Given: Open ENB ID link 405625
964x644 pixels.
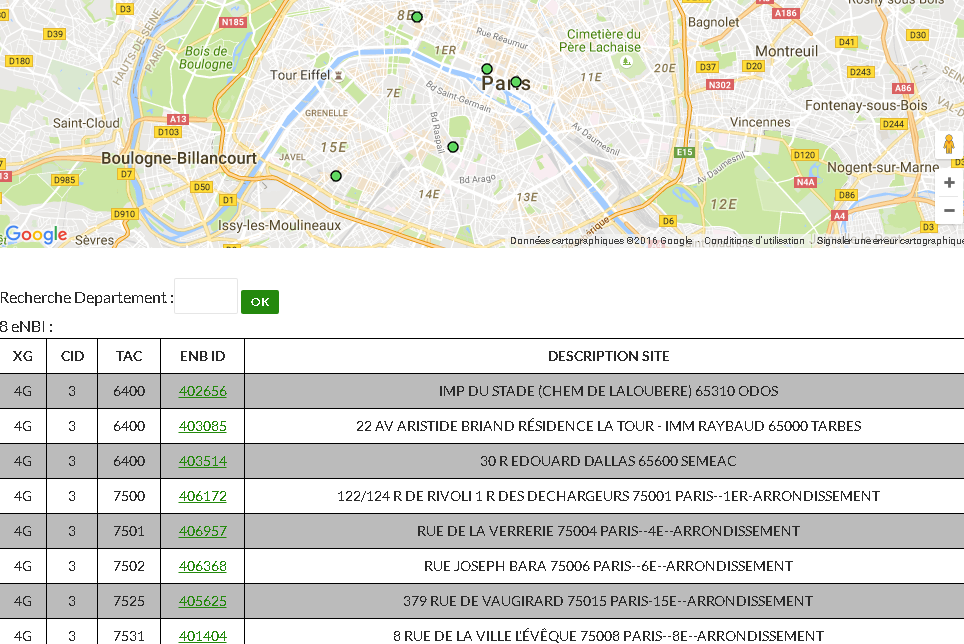Looking at the screenshot, I should pyautogui.click(x=203, y=601).
